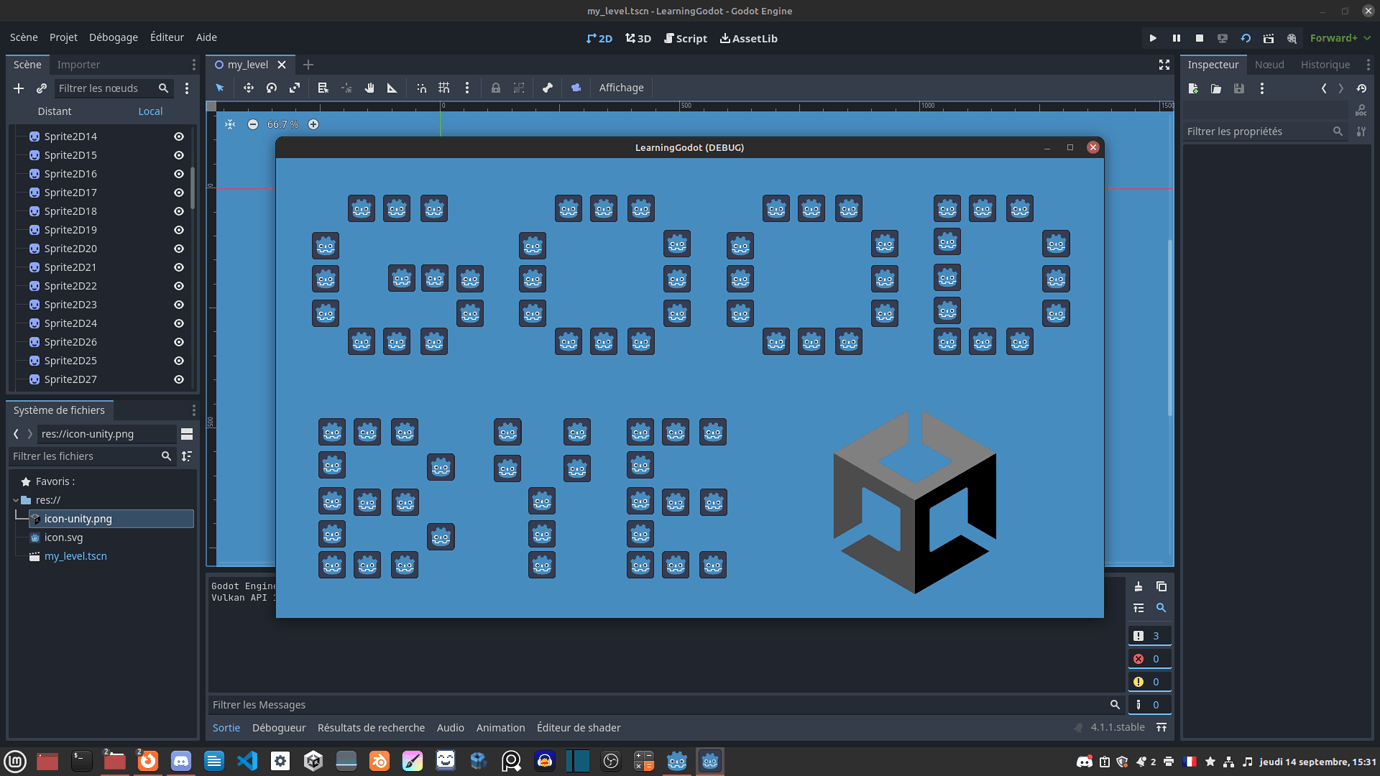Clear the output log with the broom icon
The width and height of the screenshot is (1380, 776).
[1138, 586]
